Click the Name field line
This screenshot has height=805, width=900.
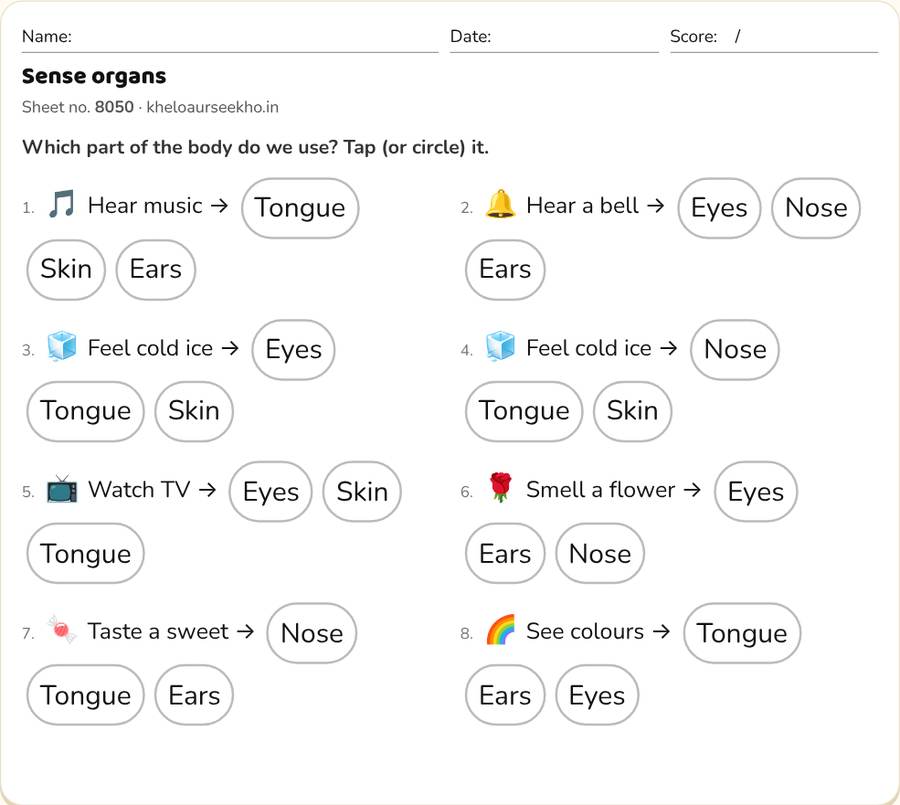point(230,38)
